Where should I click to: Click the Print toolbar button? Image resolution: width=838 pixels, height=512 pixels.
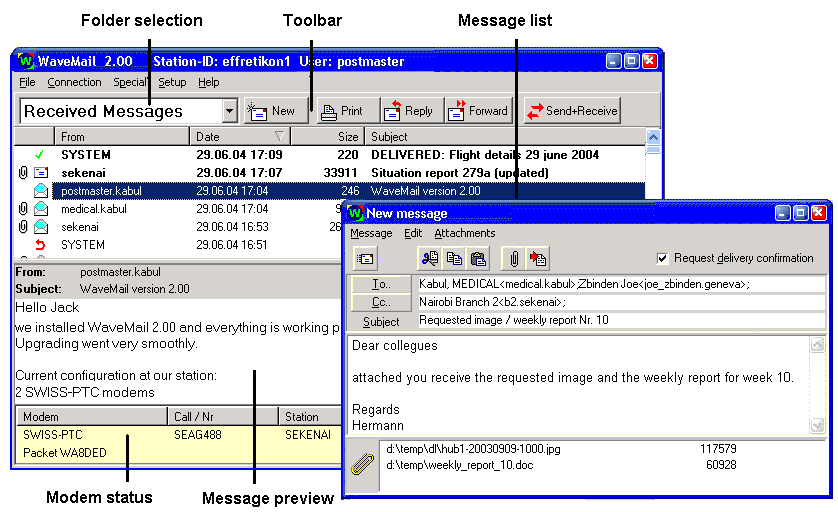pyautogui.click(x=348, y=111)
